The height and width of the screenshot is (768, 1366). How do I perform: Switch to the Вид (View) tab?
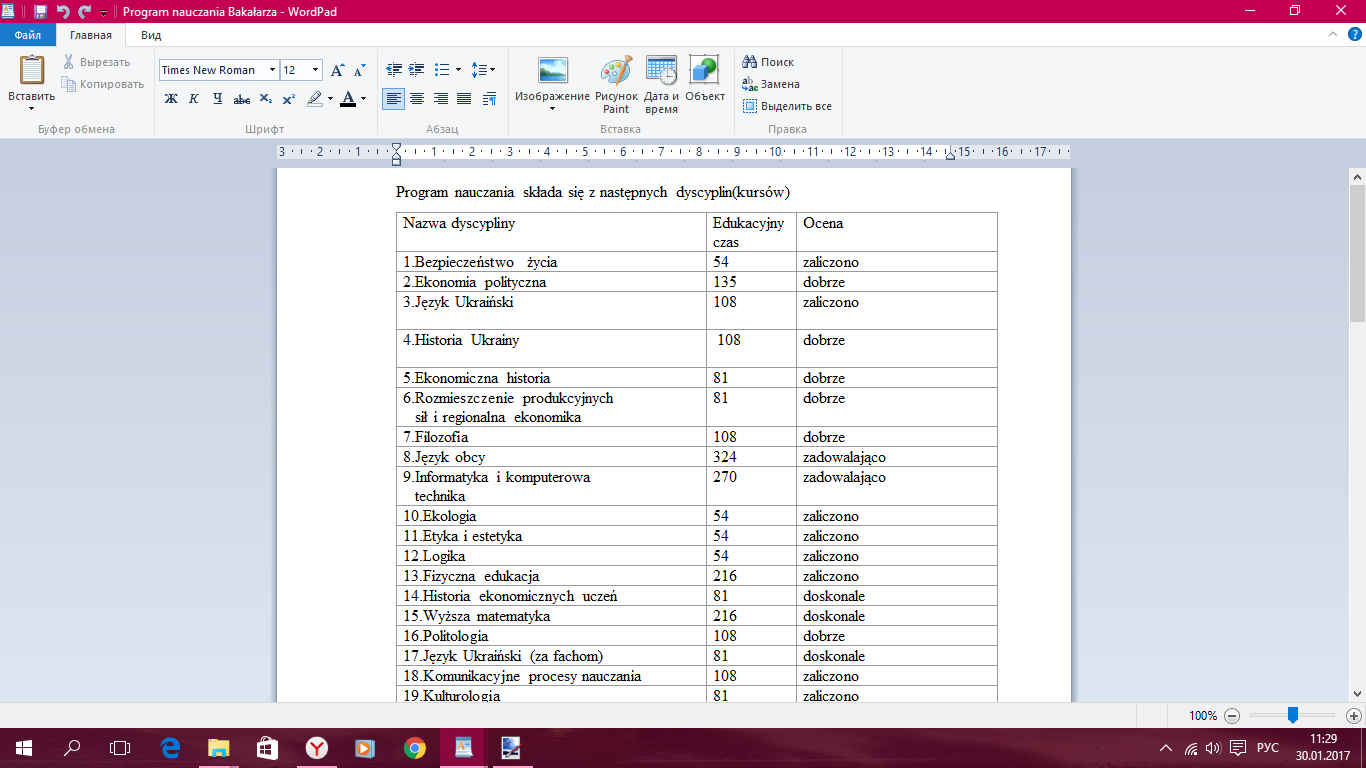(151, 34)
